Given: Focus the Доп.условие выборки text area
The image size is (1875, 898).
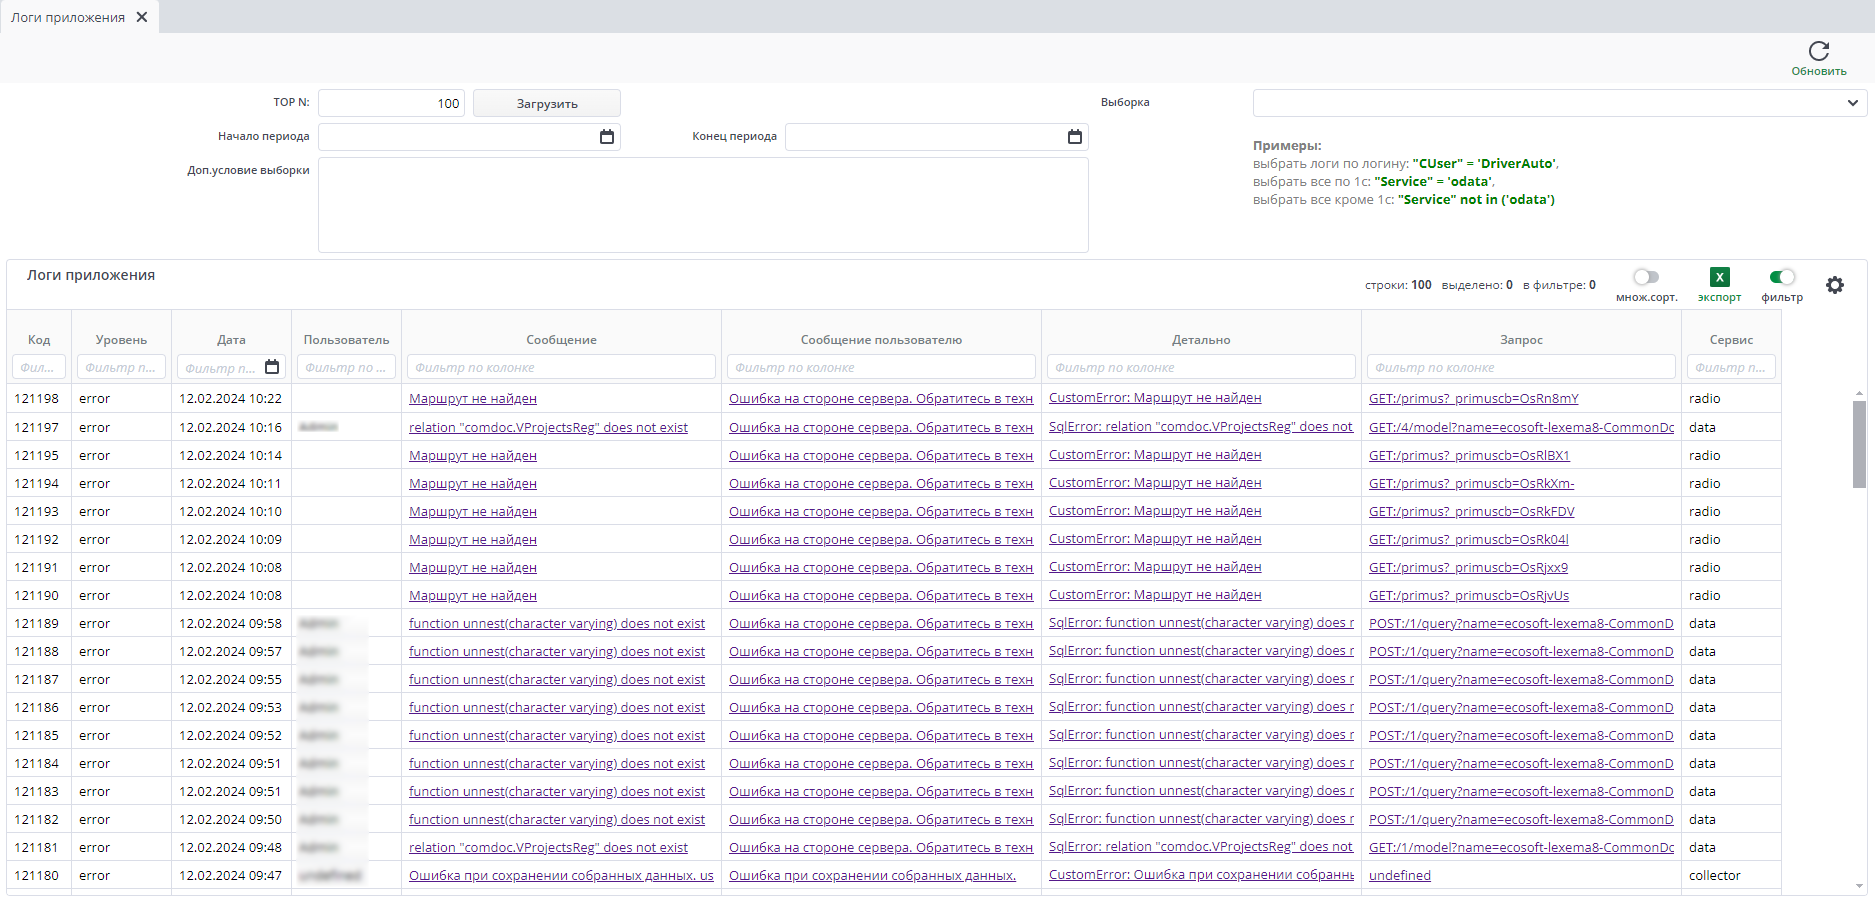Looking at the screenshot, I should coord(702,205).
